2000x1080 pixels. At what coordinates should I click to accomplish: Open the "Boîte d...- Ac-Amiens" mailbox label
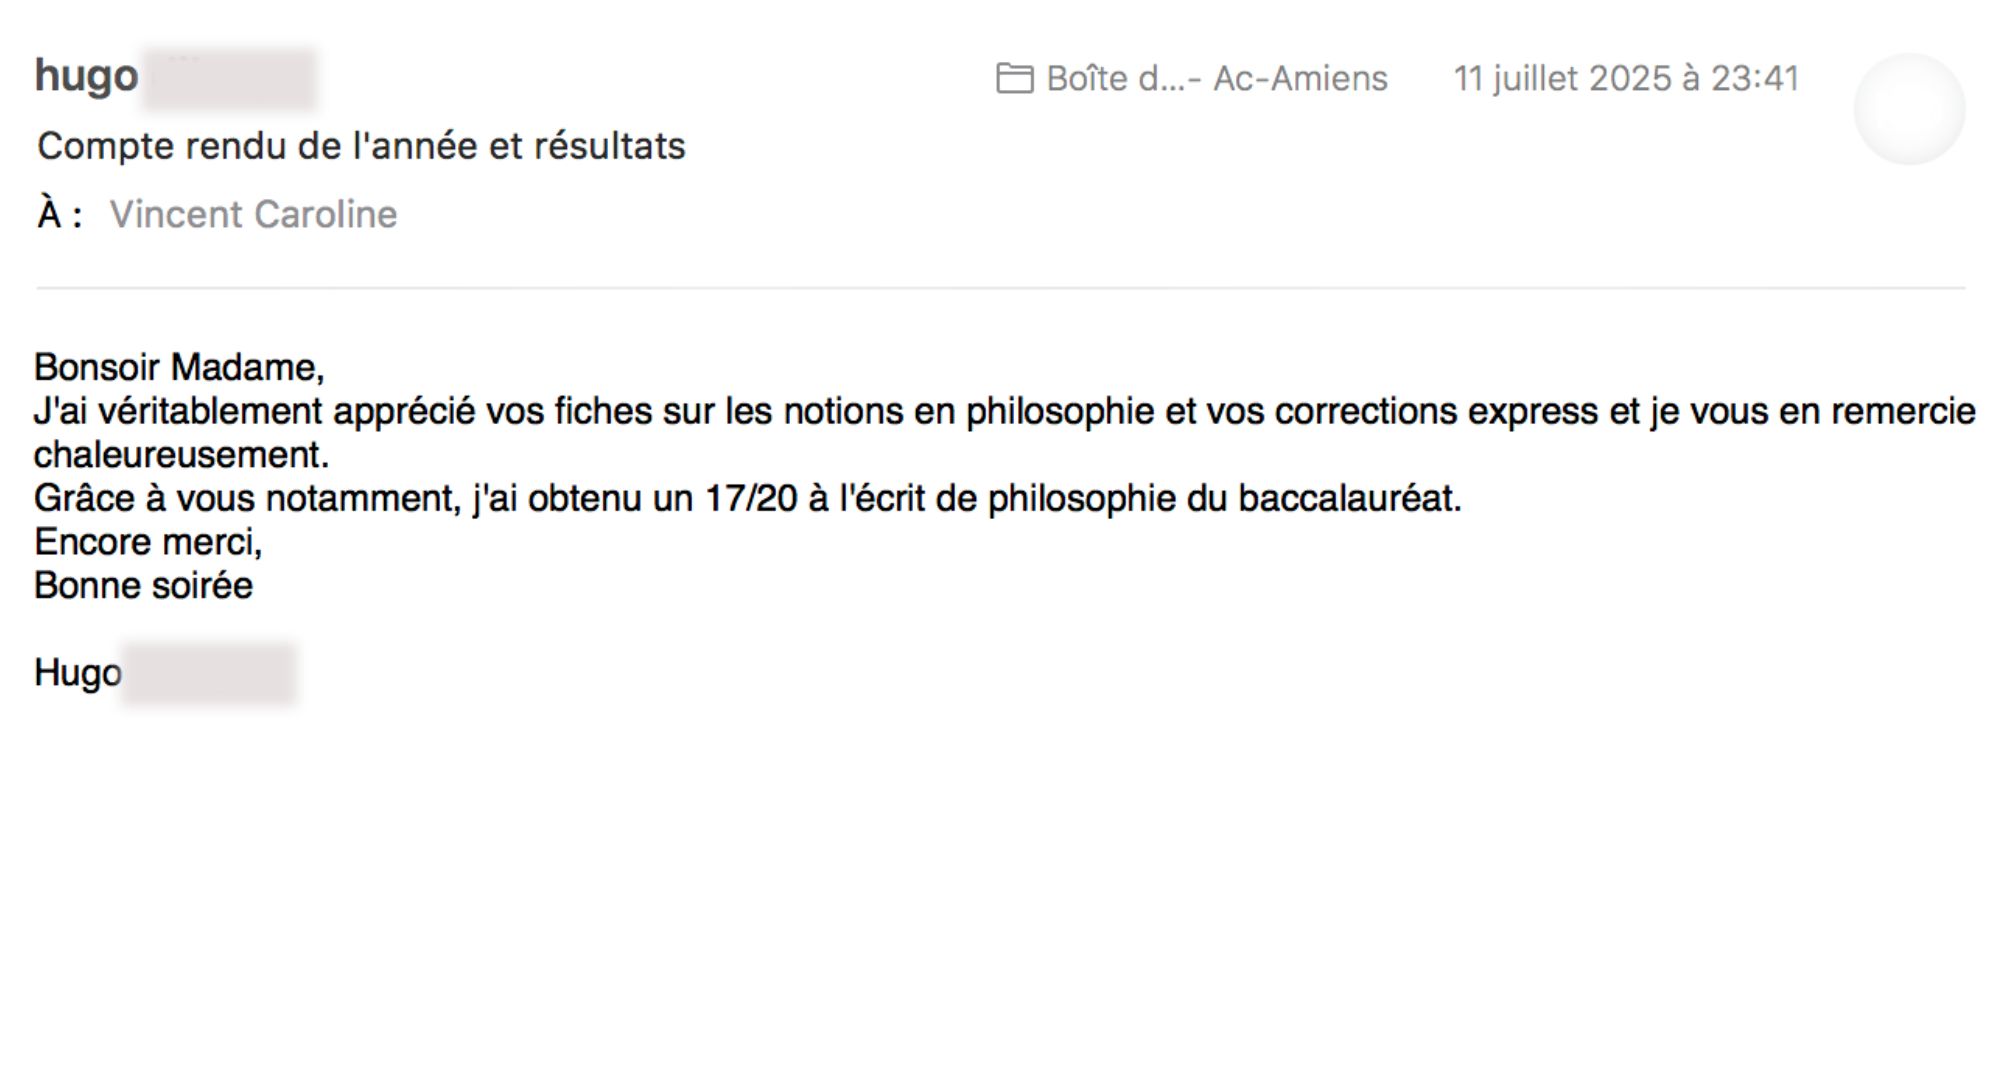tap(1216, 79)
